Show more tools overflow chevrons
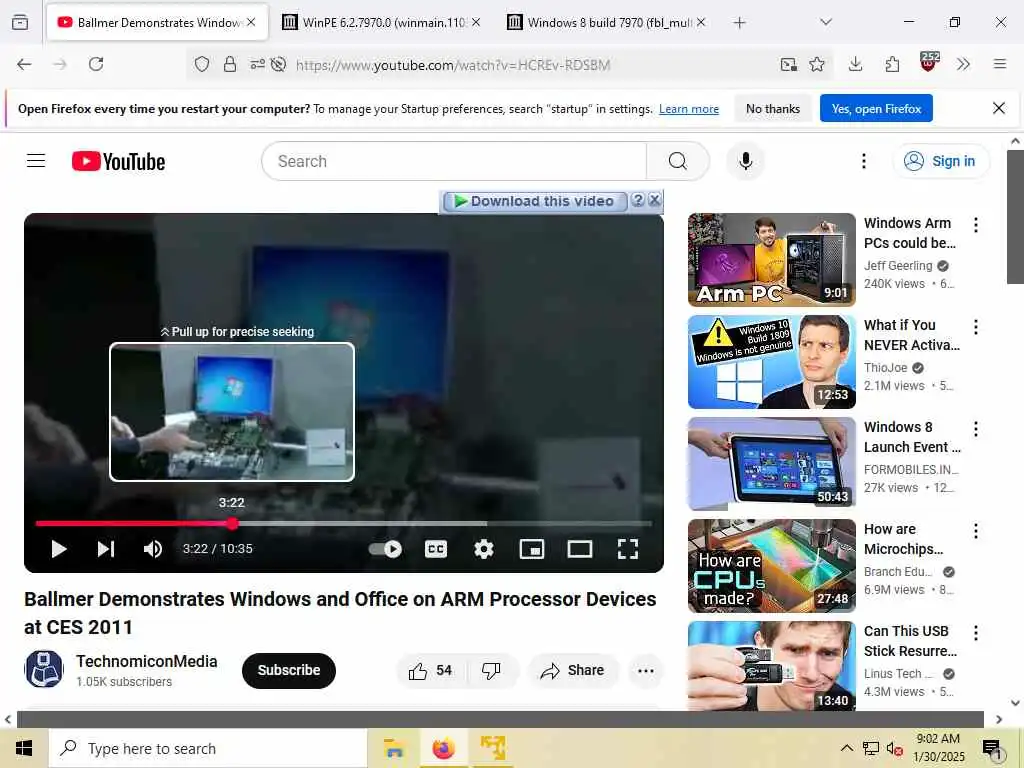1024x768 pixels. [963, 64]
